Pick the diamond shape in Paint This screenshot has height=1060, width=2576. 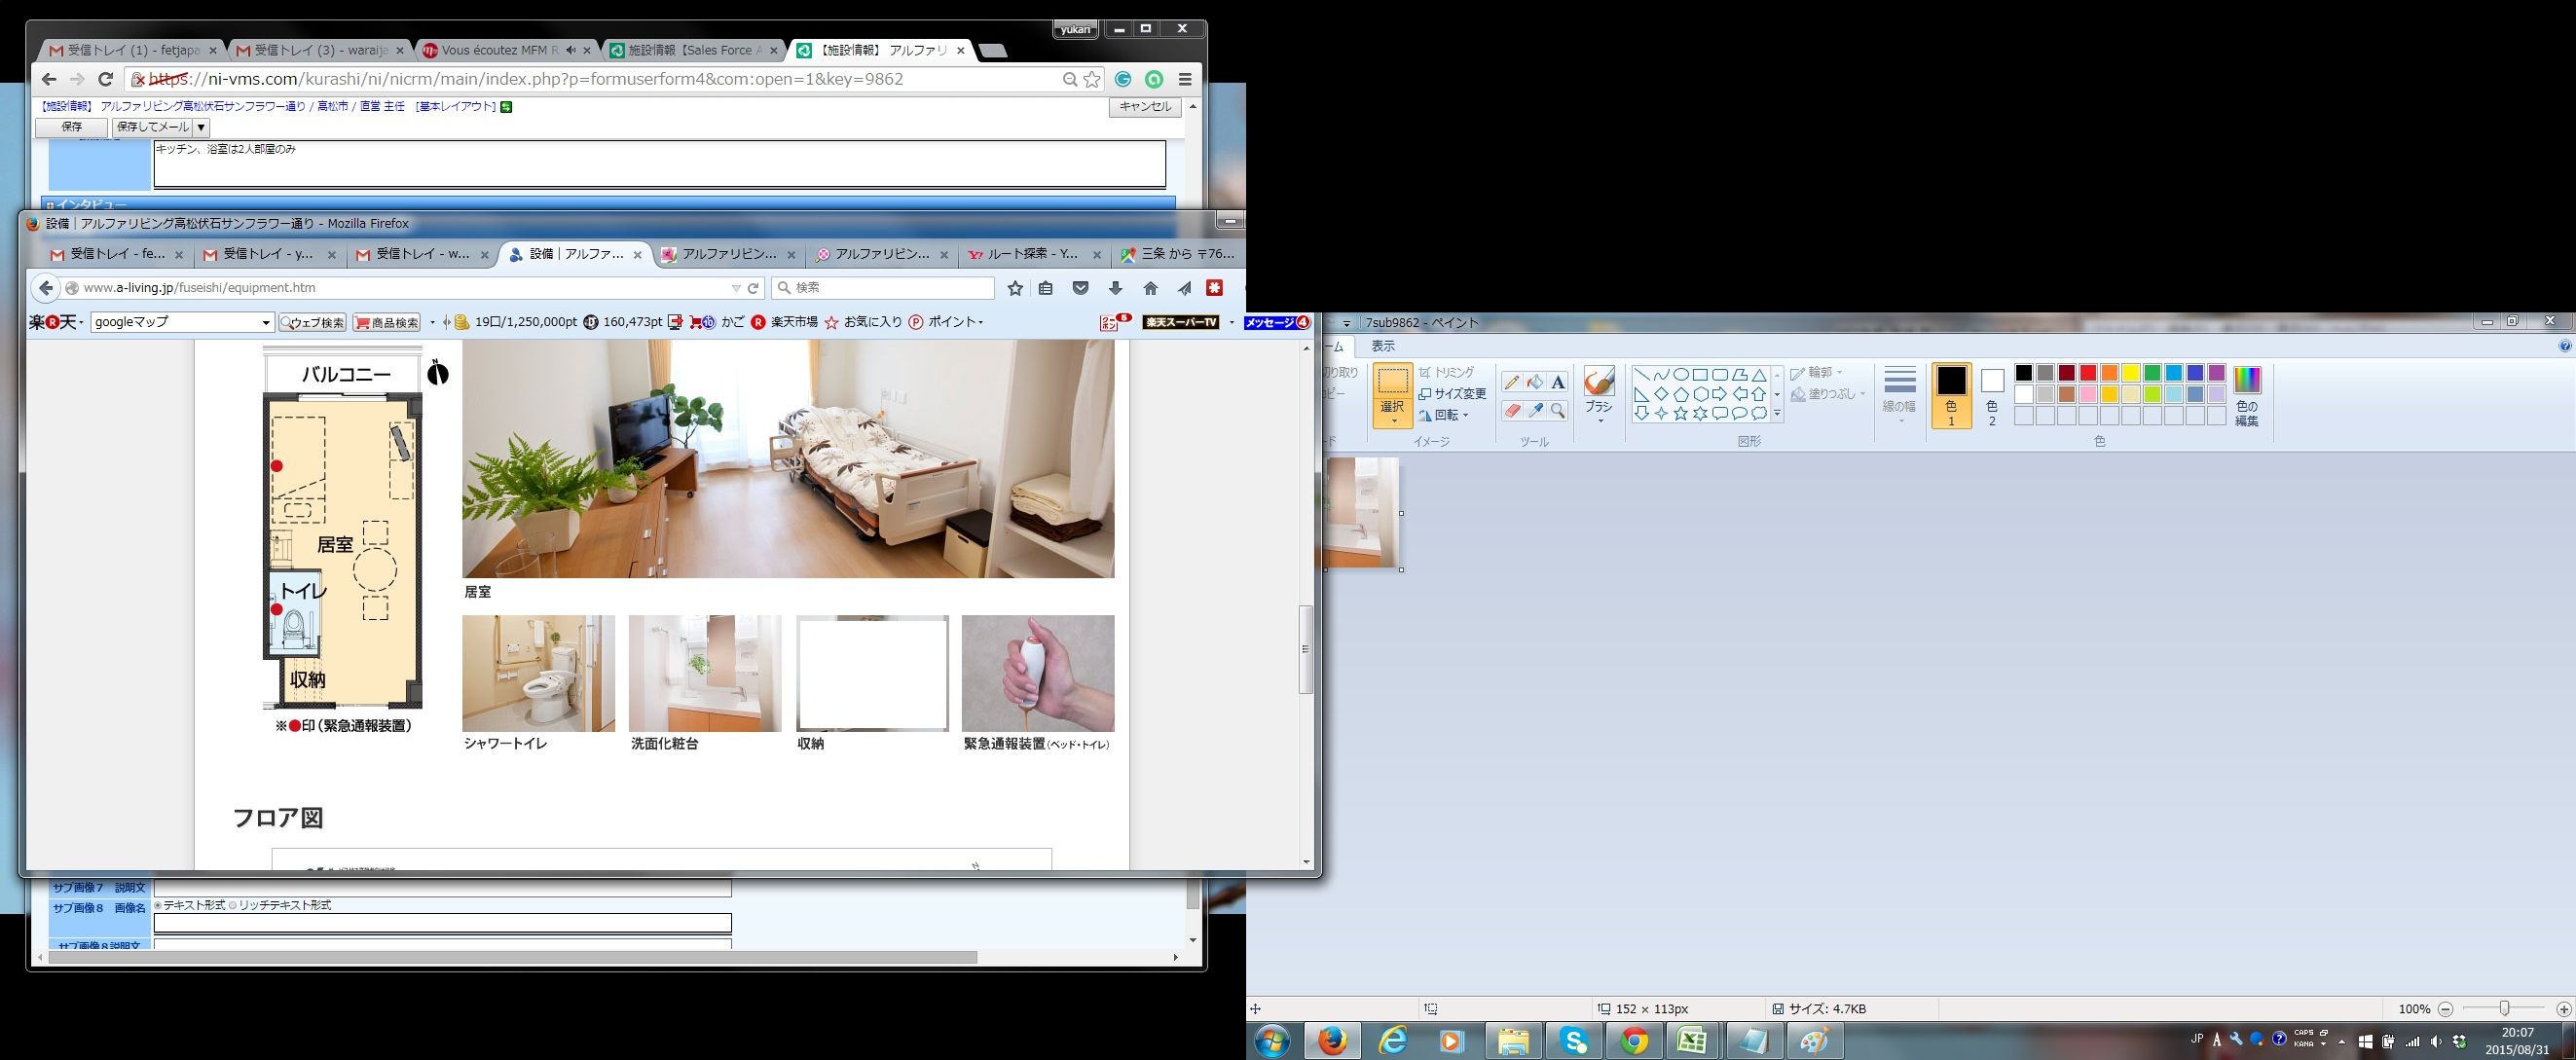tap(1661, 394)
